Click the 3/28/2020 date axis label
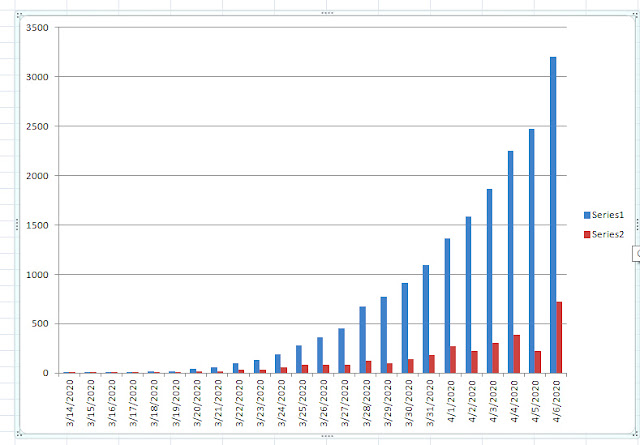The image size is (640, 445). click(367, 403)
